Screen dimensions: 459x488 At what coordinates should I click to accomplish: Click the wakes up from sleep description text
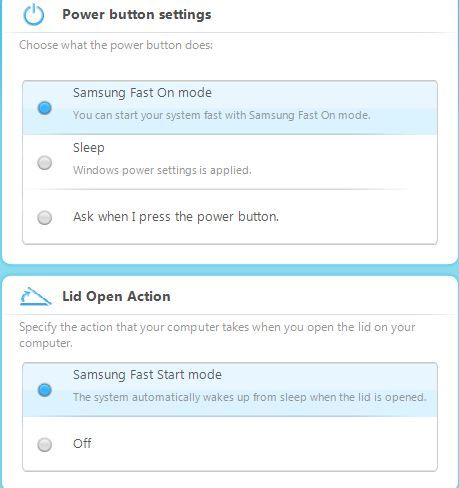pyautogui.click(x=250, y=397)
